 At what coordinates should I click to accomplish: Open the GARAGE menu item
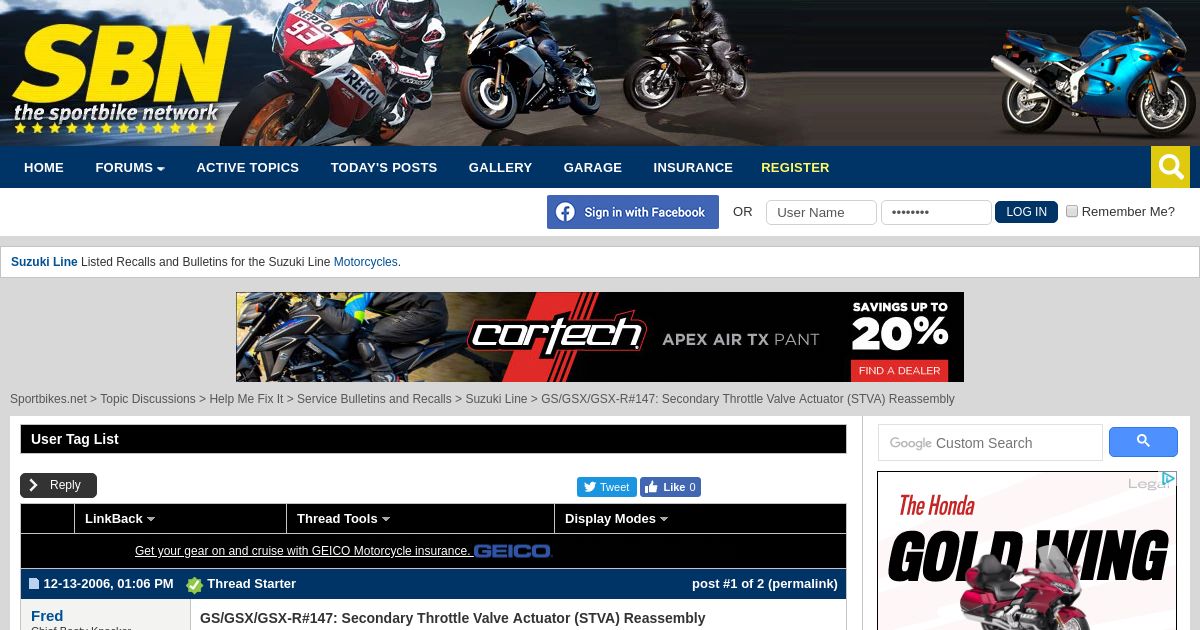point(592,167)
